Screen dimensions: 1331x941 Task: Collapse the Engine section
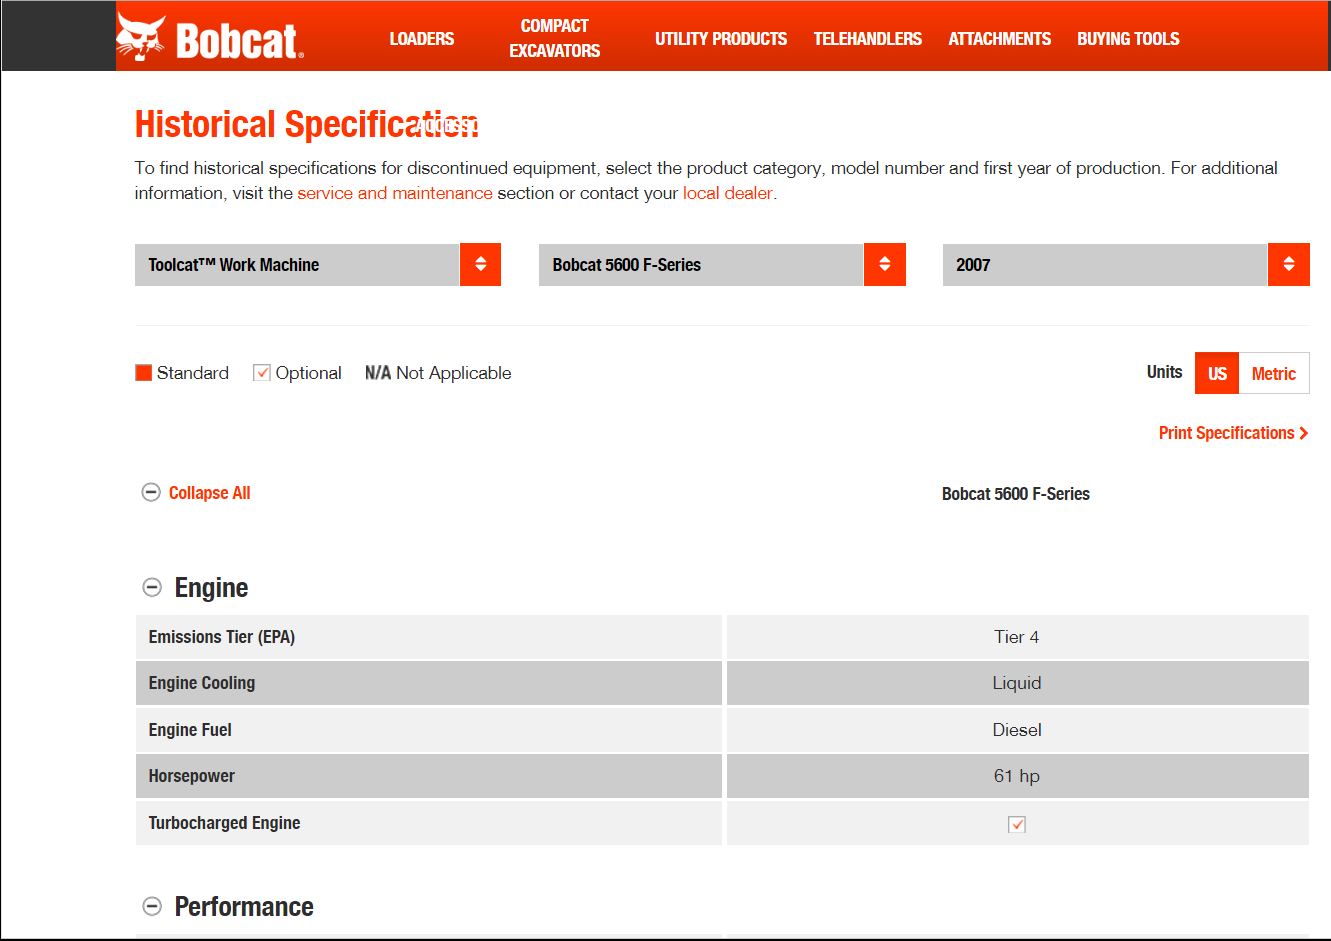tap(152, 588)
